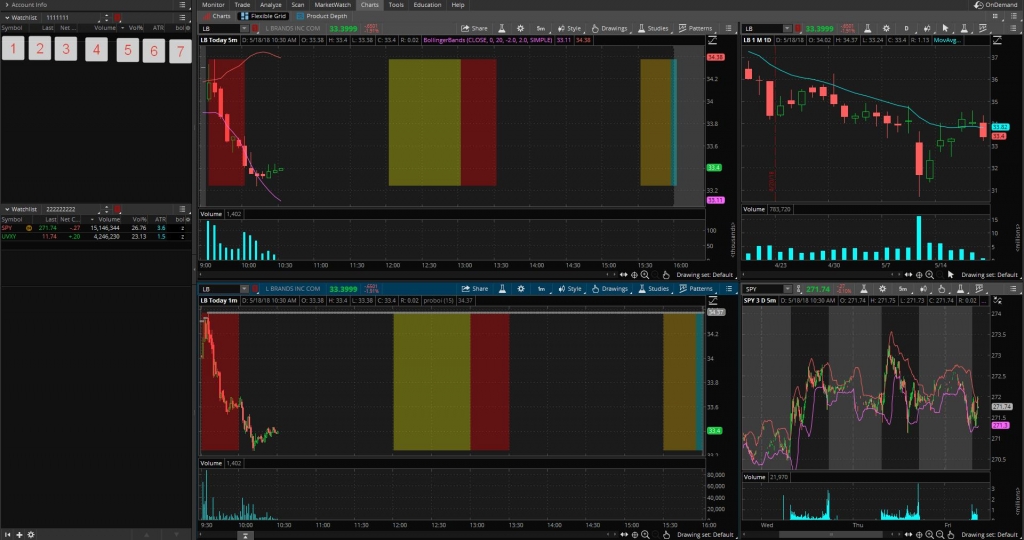1024x540 pixels.
Task: Collapse the Watchlist 1111111 section
Action: click(7, 18)
